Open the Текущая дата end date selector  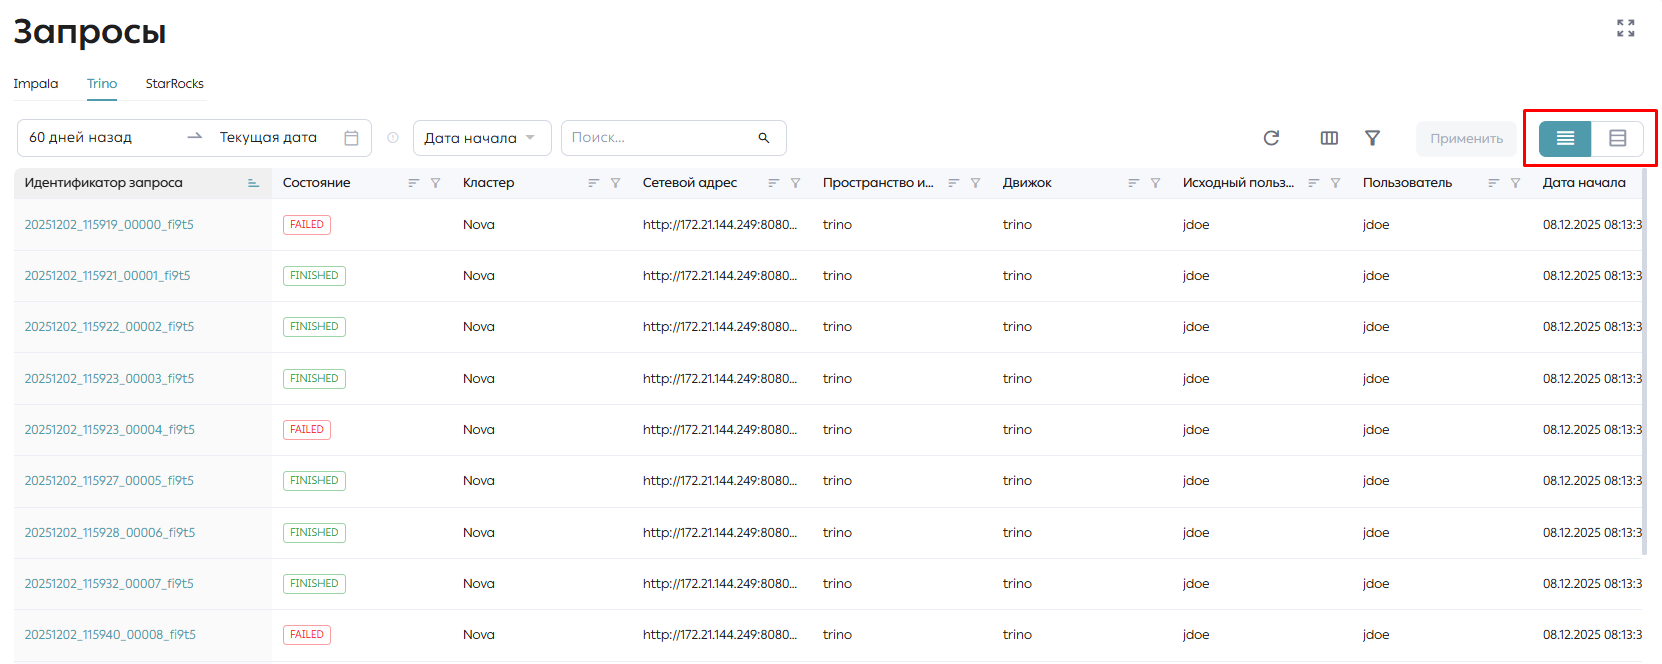[268, 138]
